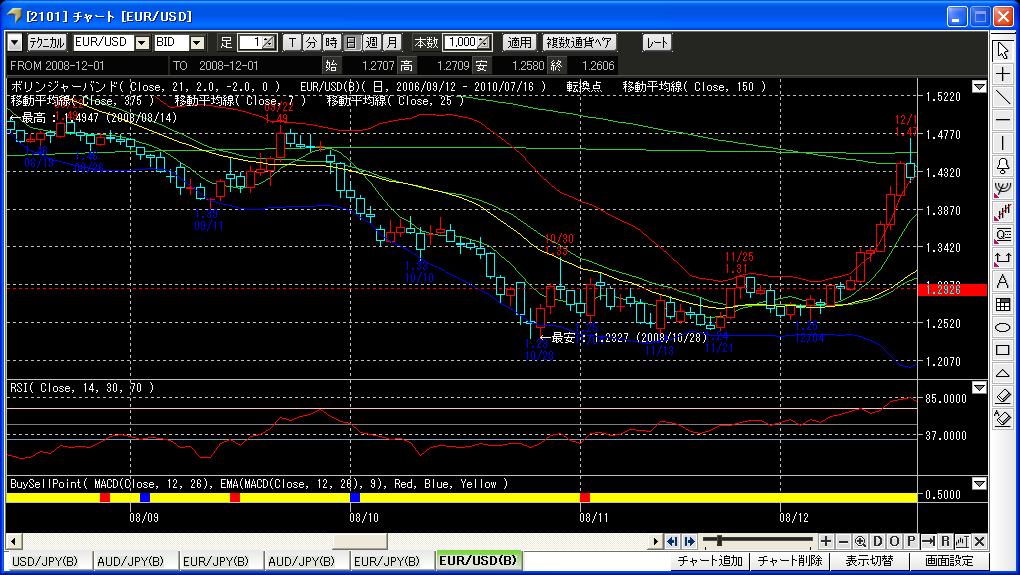Toggle the R button
This screenshot has height=575, width=1020.
(945, 541)
